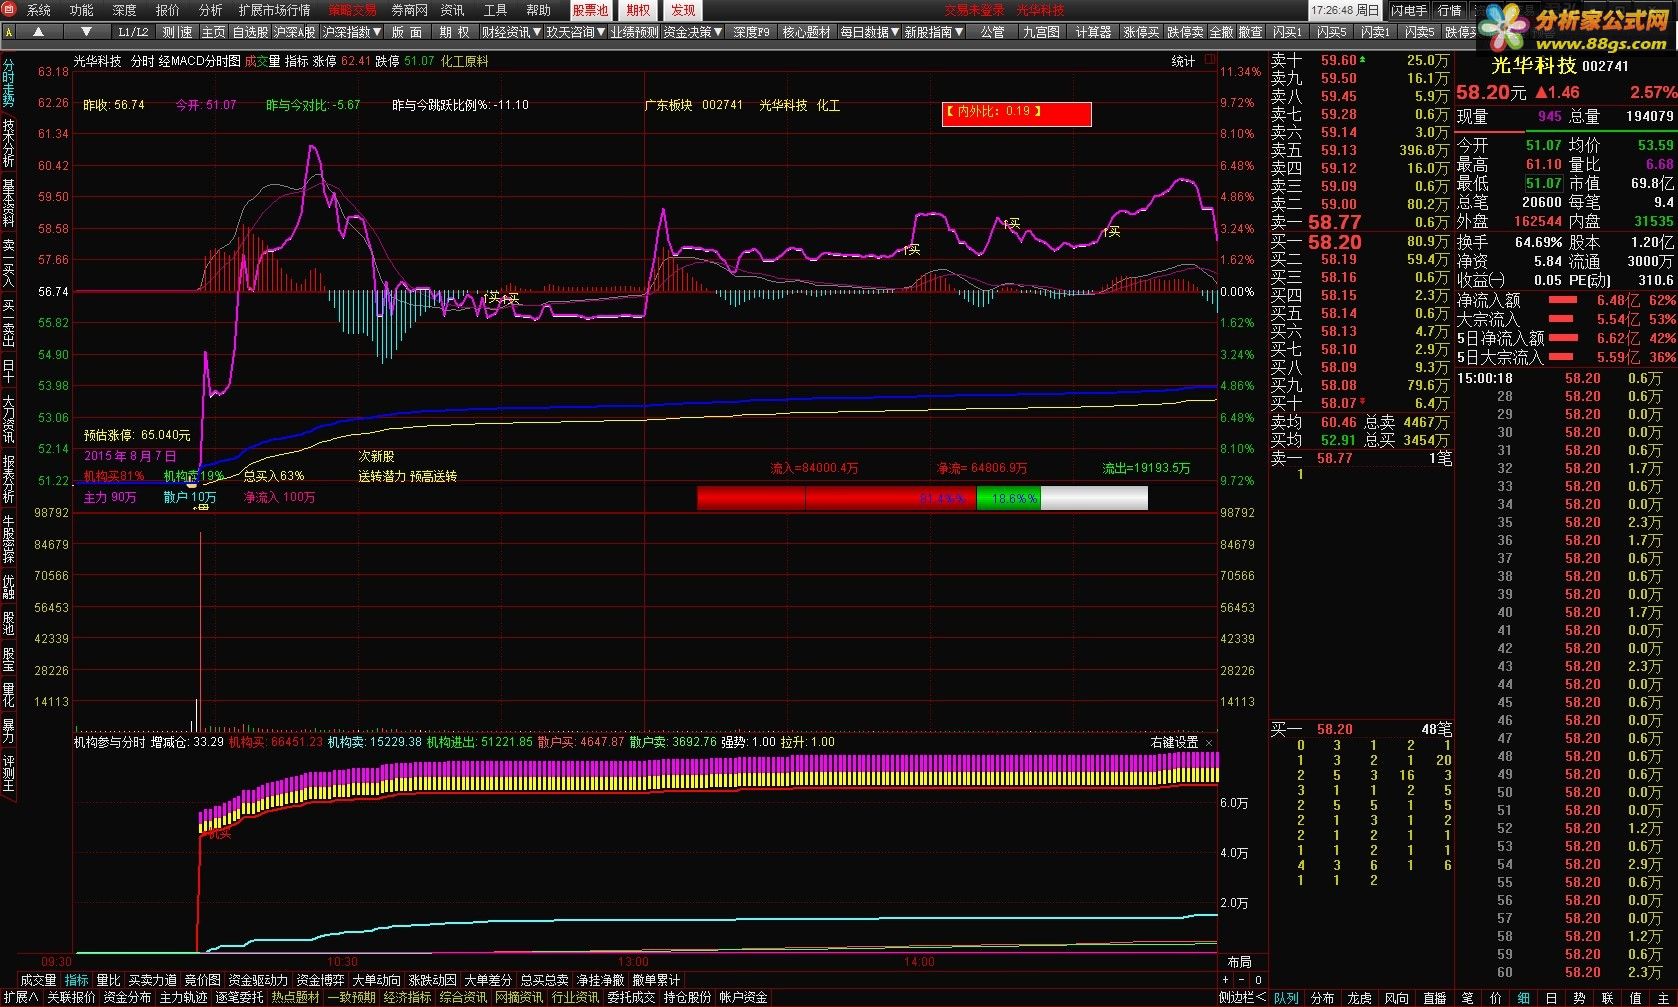Expand the 资金决策 dropdown
Screen dimensions: 1678x1007
(693, 32)
